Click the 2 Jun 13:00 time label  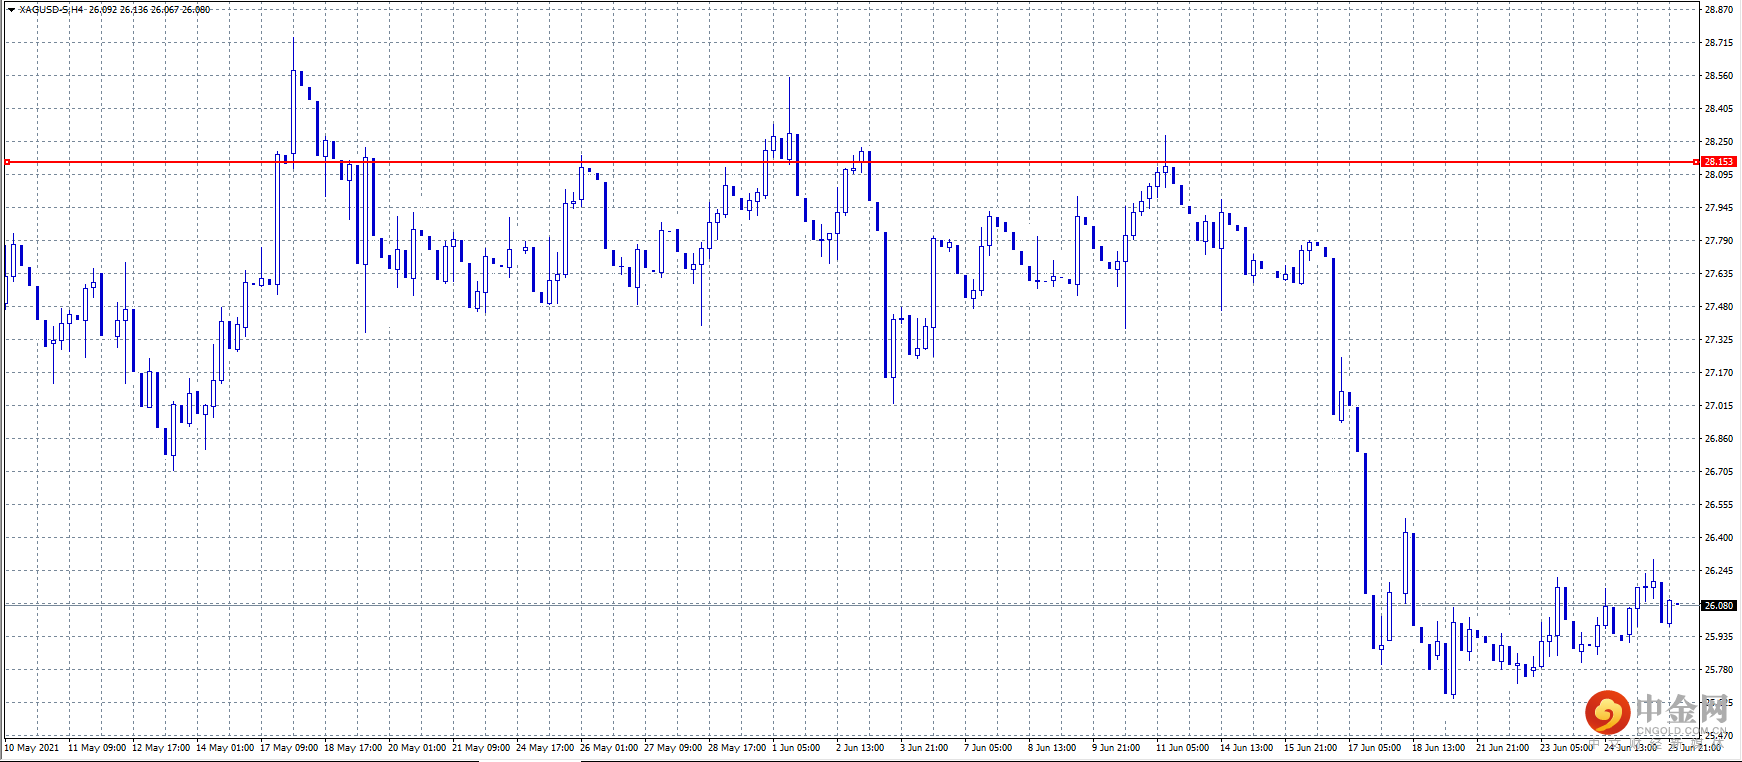(x=860, y=747)
